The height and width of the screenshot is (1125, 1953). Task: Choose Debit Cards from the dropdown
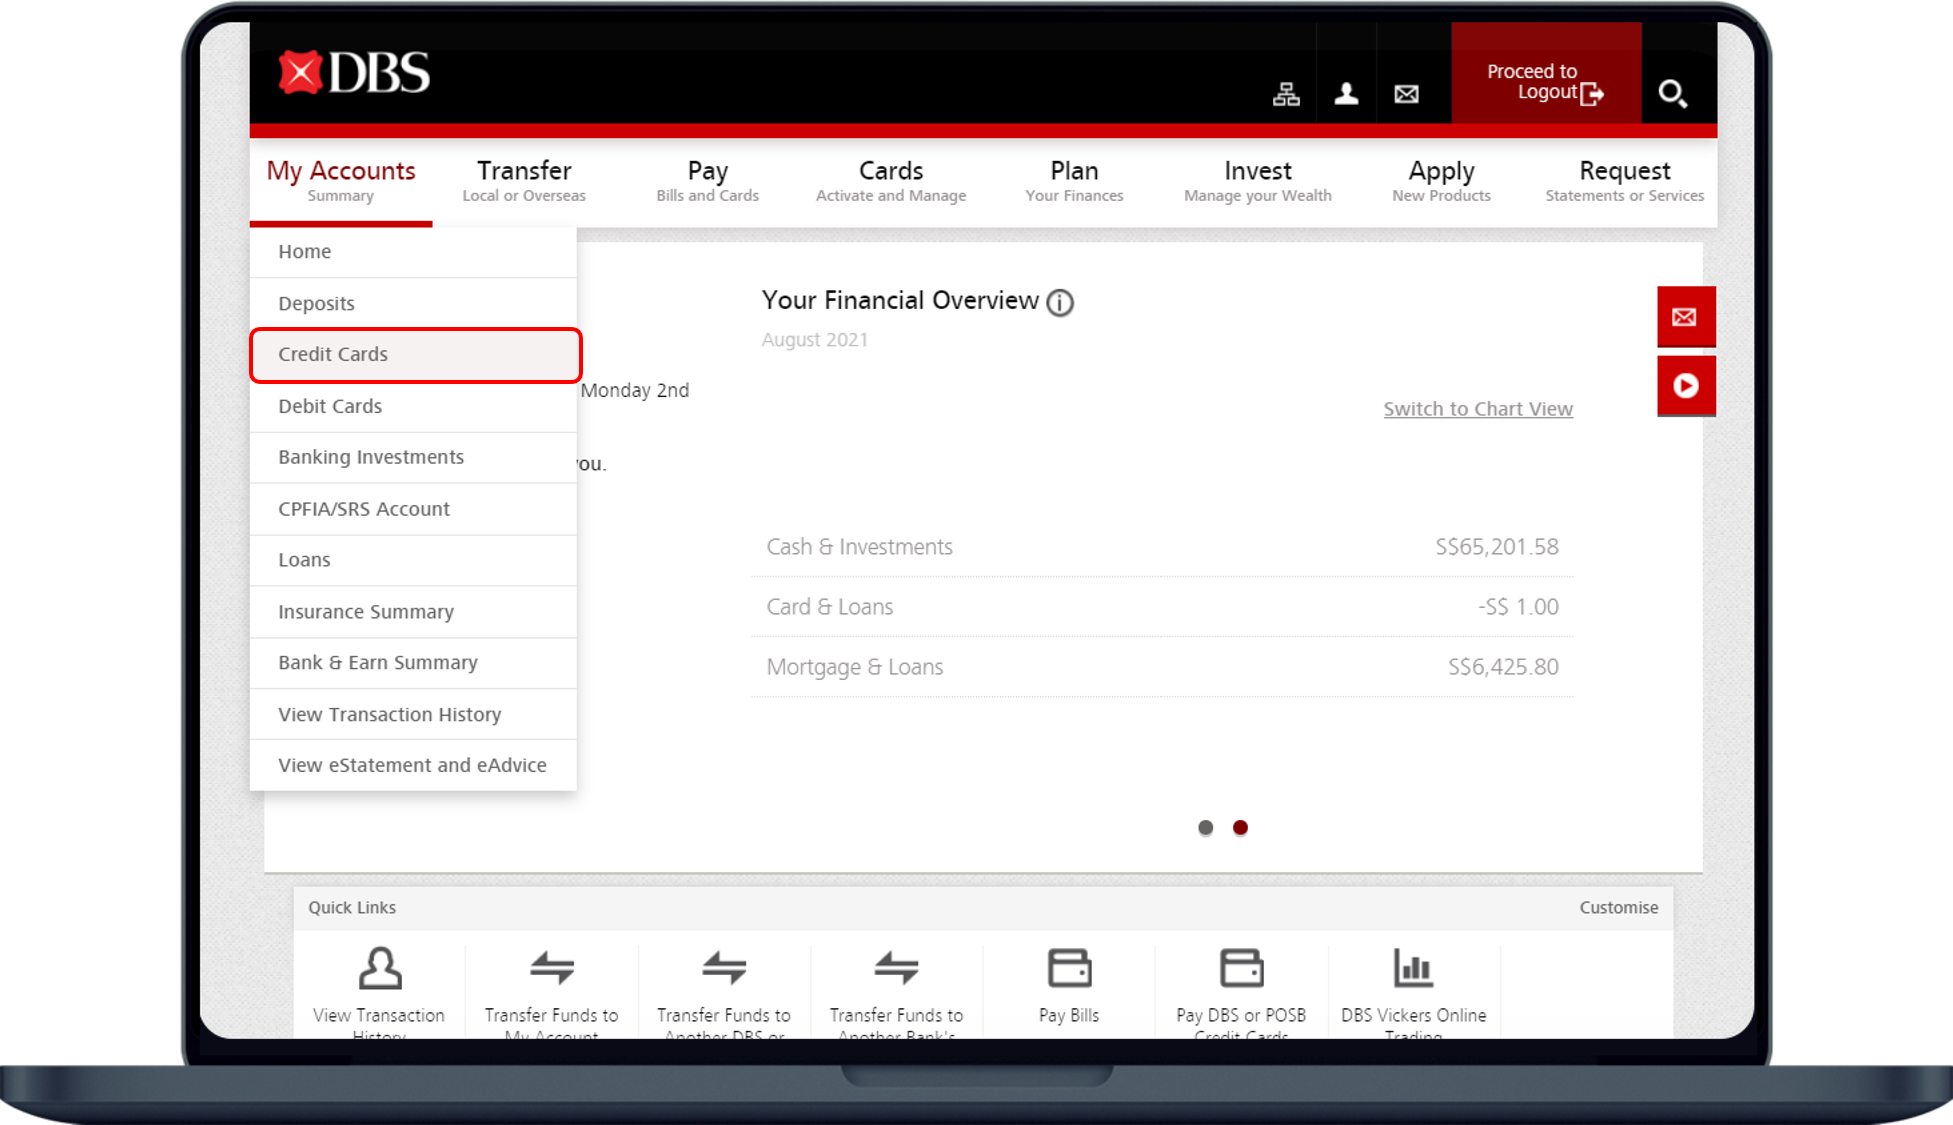pos(413,406)
